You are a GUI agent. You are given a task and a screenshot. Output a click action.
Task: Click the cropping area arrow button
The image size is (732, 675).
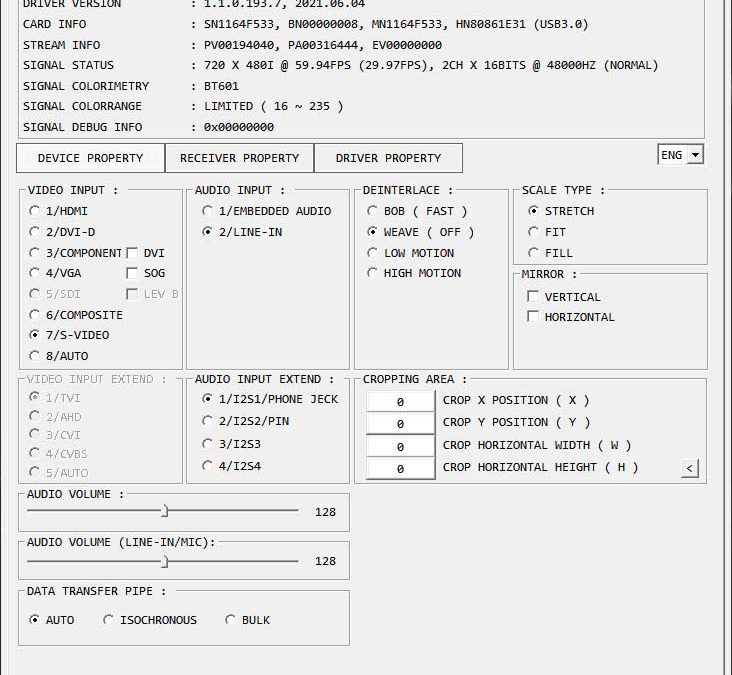[x=690, y=468]
